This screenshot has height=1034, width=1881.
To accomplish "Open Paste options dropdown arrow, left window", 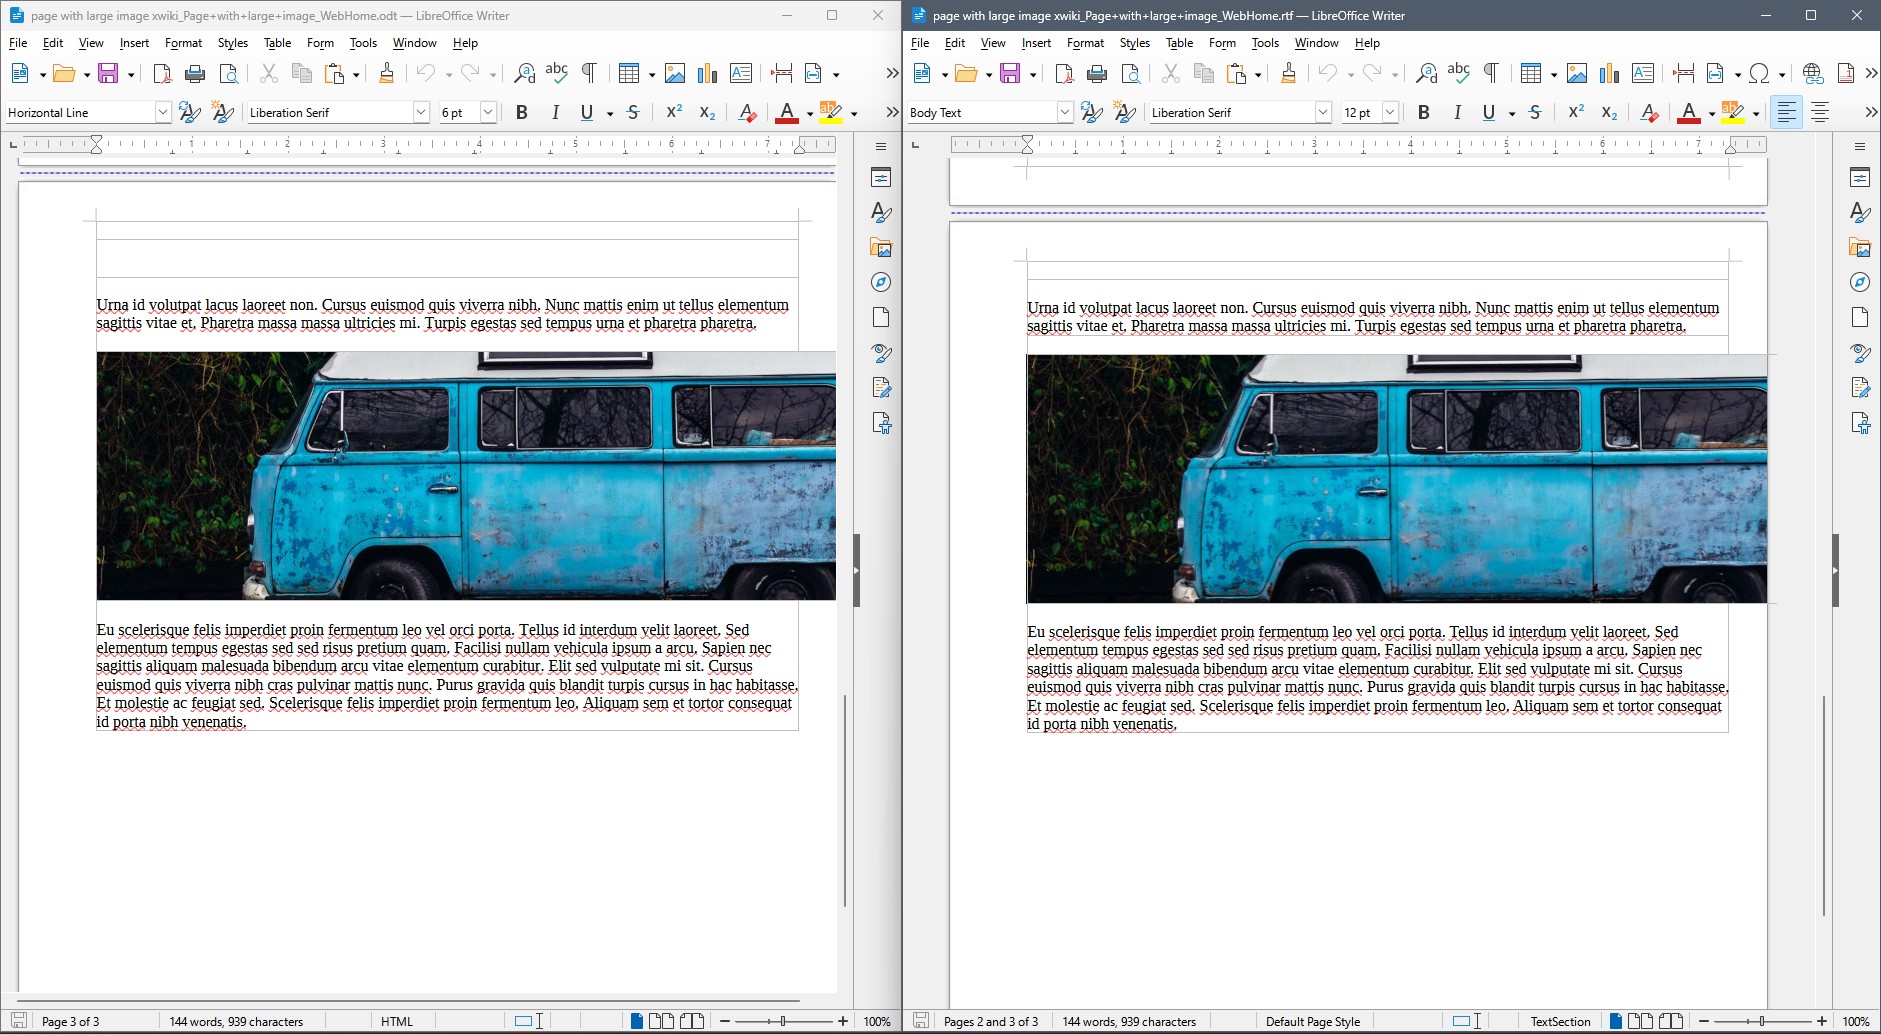I will (x=355, y=74).
